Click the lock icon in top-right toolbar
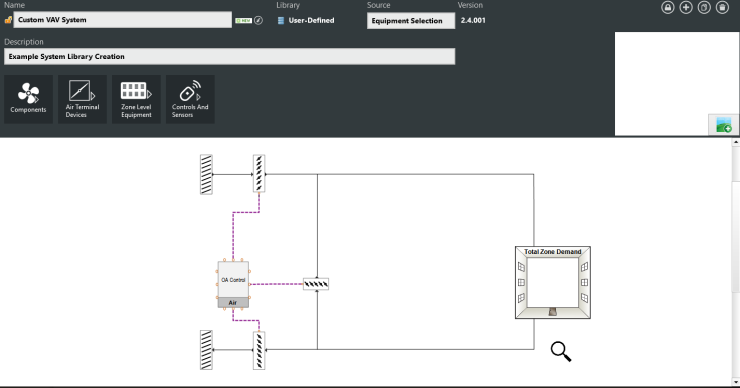The width and height of the screenshot is (740, 388). [x=667, y=8]
